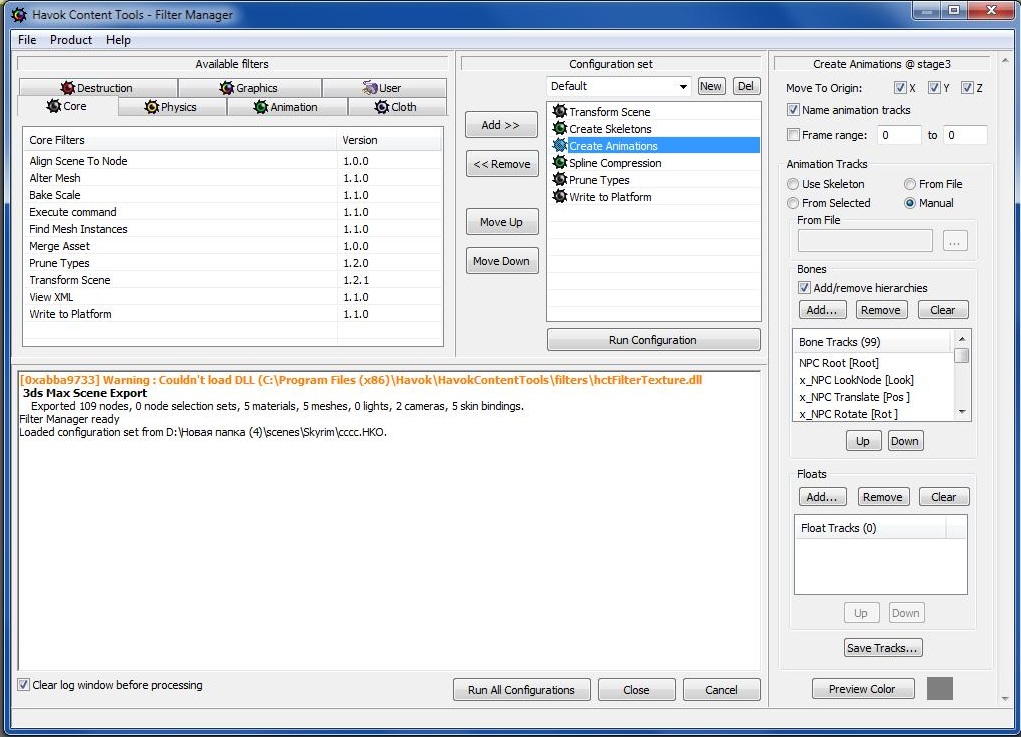Viewport: 1021px width, 737px height.
Task: Select the Manual animation tracks option
Action: 910,203
